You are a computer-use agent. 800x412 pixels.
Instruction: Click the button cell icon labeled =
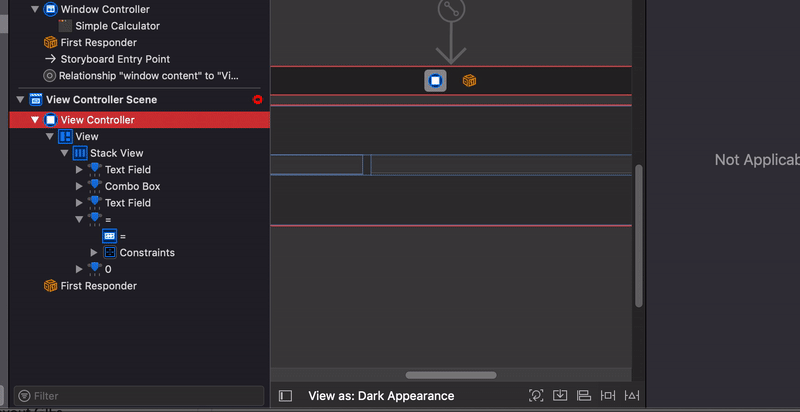point(109,236)
